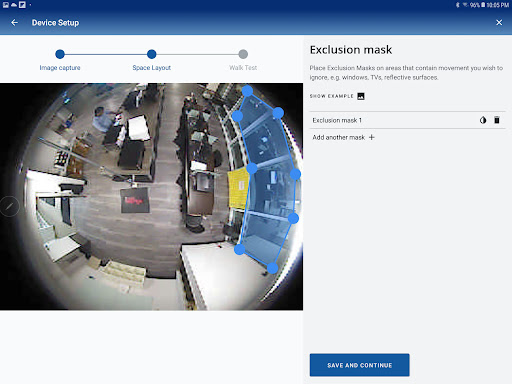Image resolution: width=512 pixels, height=384 pixels.
Task: Click the bottom-most mask vertex handle
Action: point(273,268)
